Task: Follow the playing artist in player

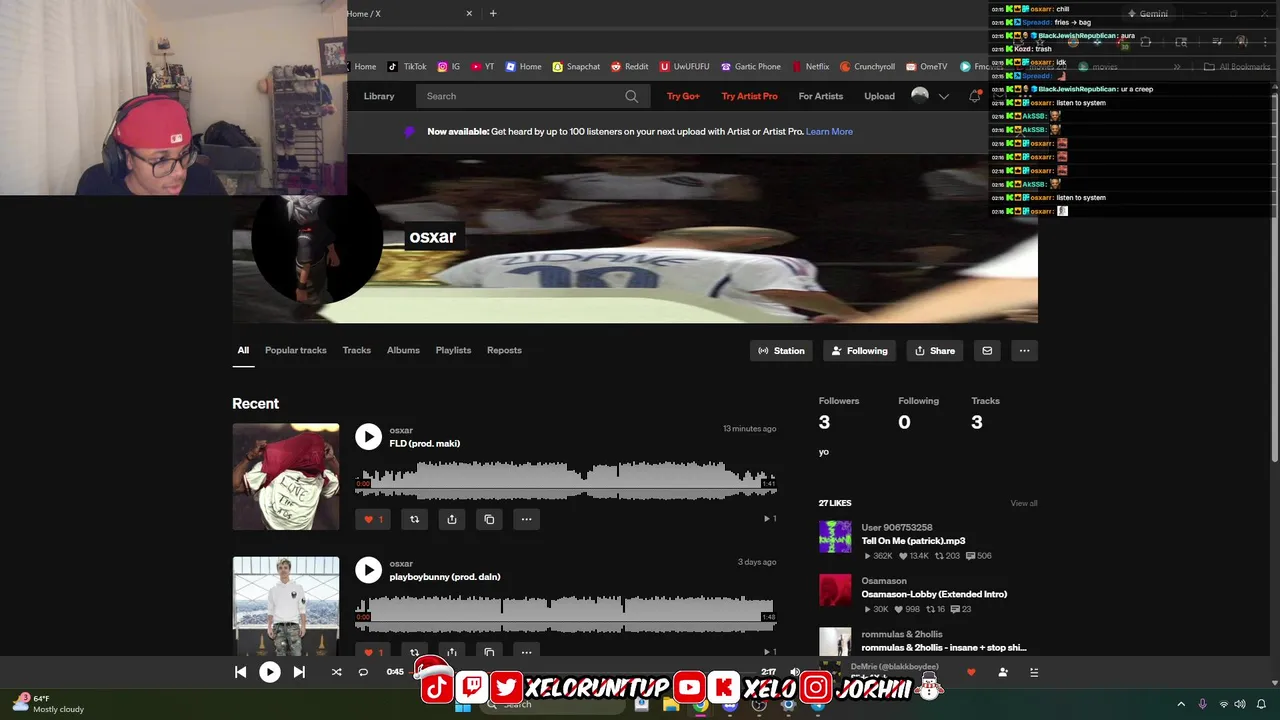Action: 1003,672
